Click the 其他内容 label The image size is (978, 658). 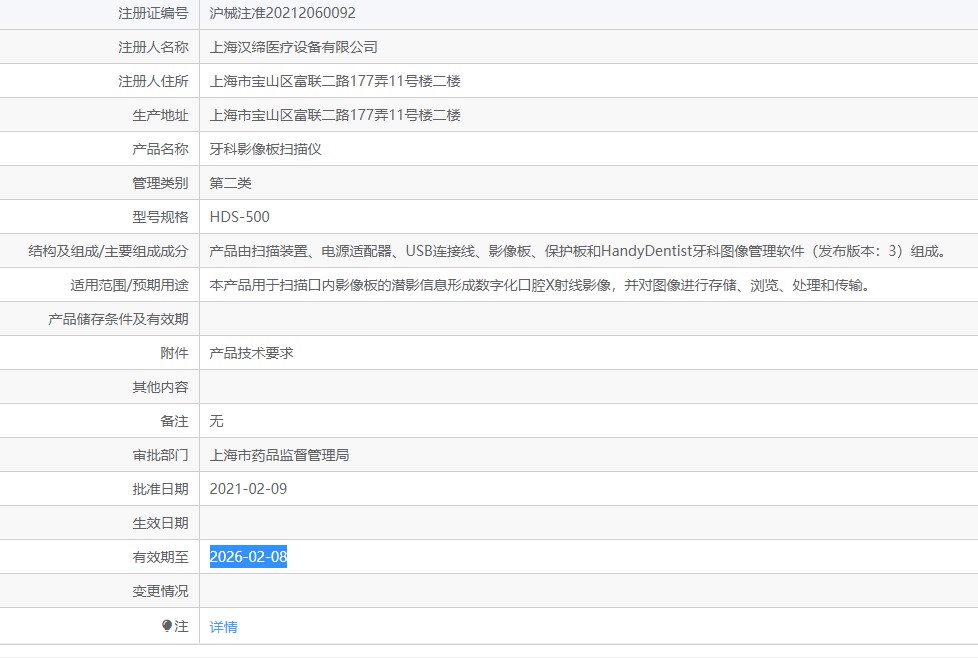click(x=160, y=387)
